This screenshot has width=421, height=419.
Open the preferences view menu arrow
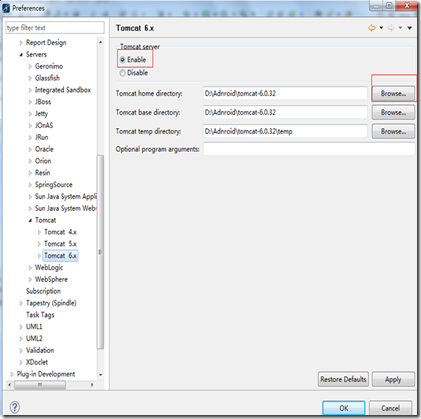(410, 28)
